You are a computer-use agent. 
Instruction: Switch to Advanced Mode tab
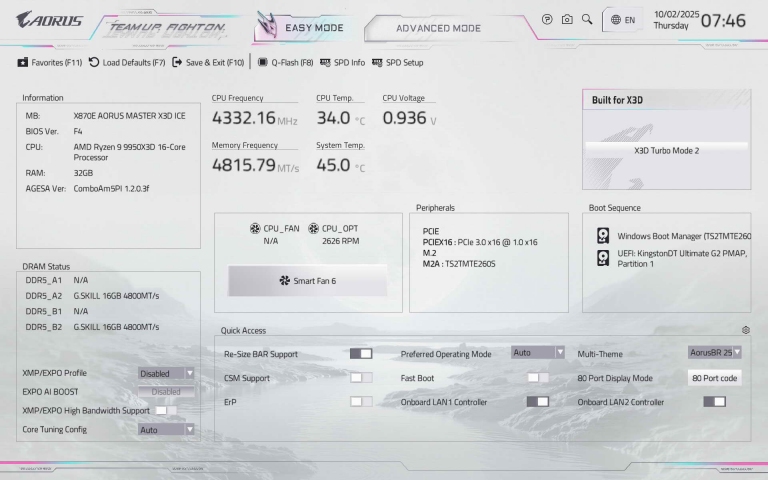[x=438, y=28]
